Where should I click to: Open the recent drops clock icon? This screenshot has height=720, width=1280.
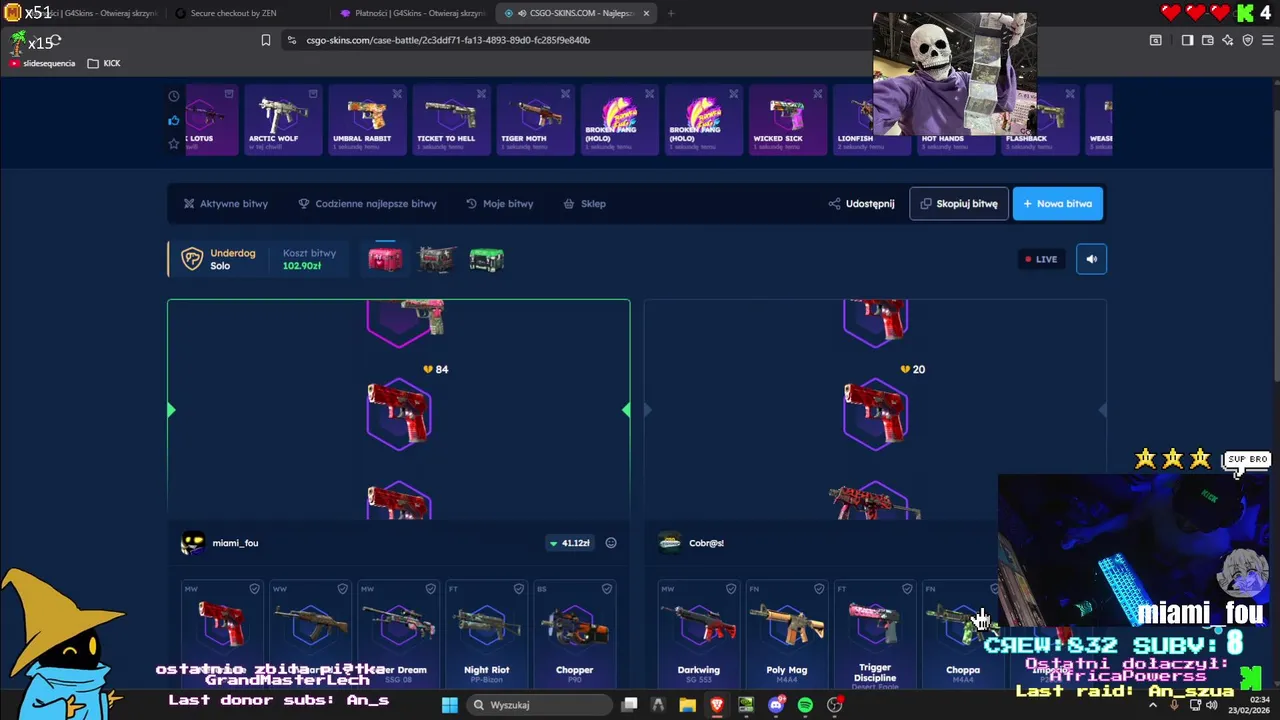(174, 97)
